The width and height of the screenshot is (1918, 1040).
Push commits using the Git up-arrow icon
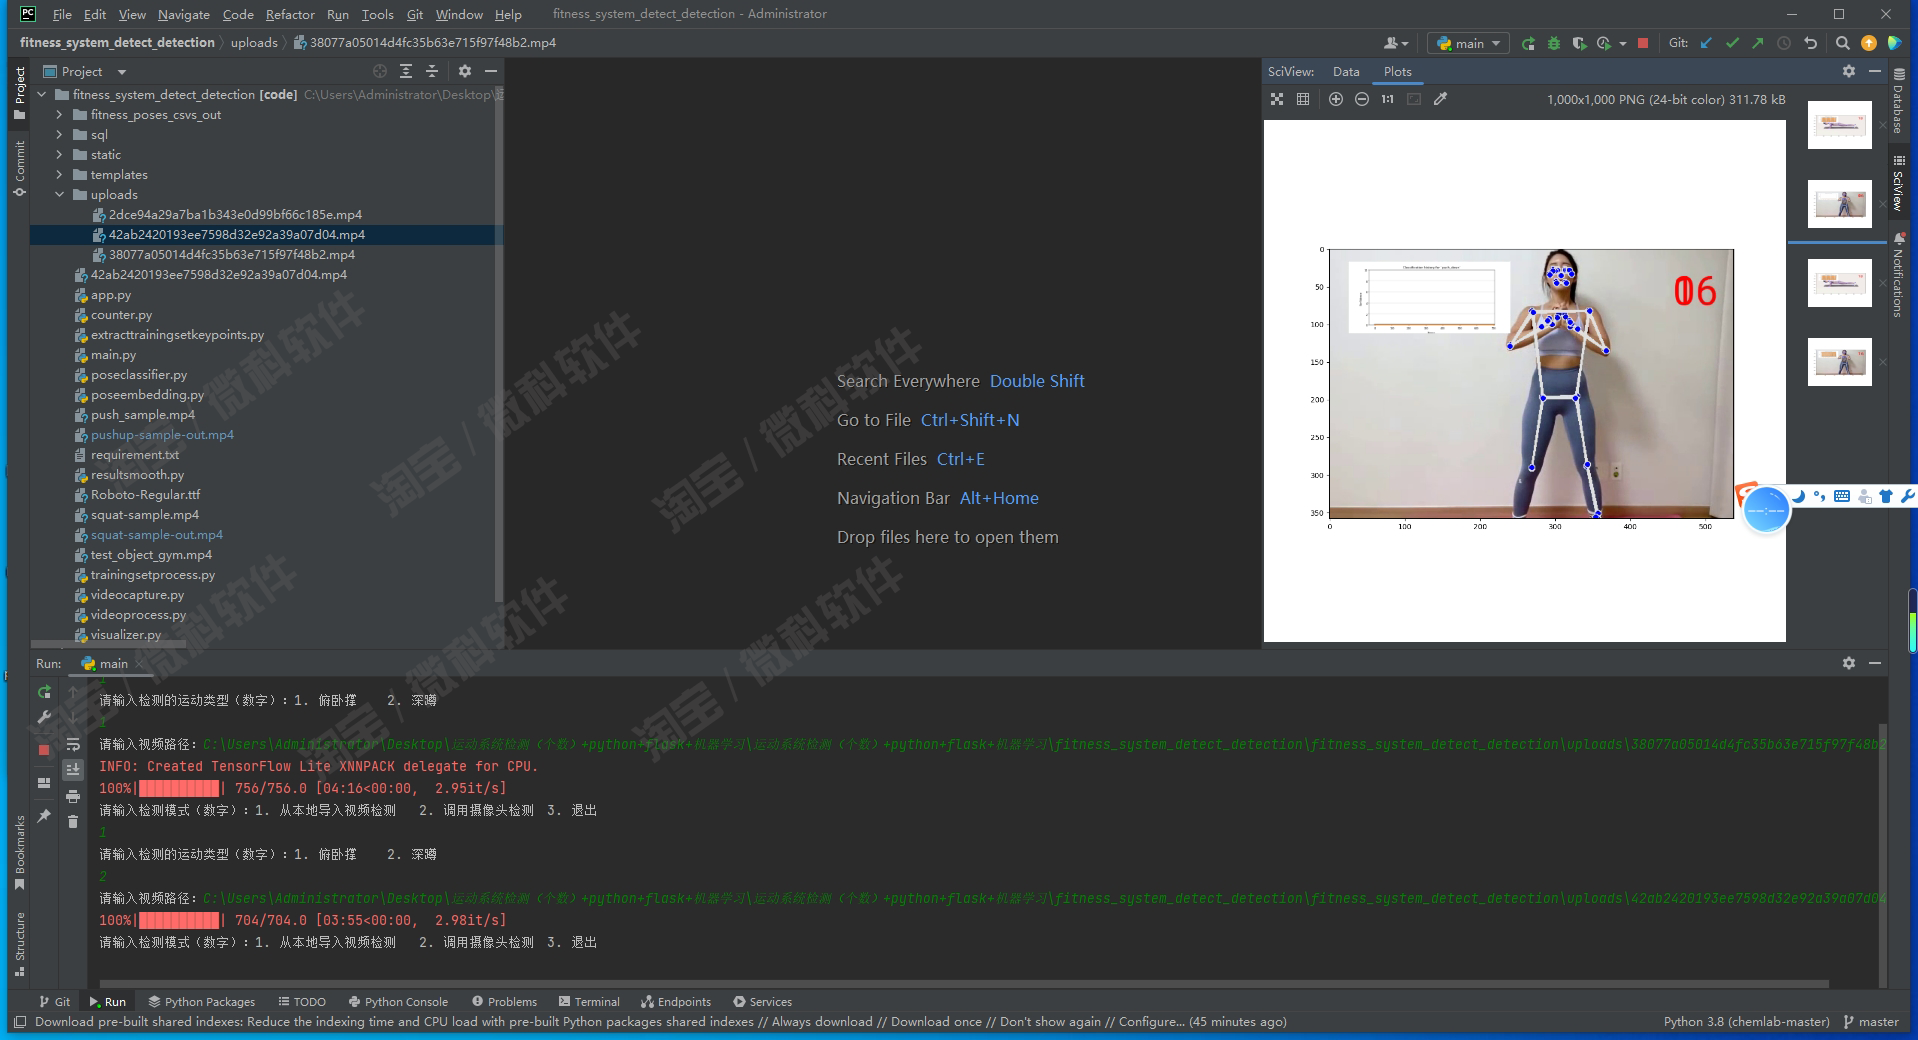coord(1756,43)
